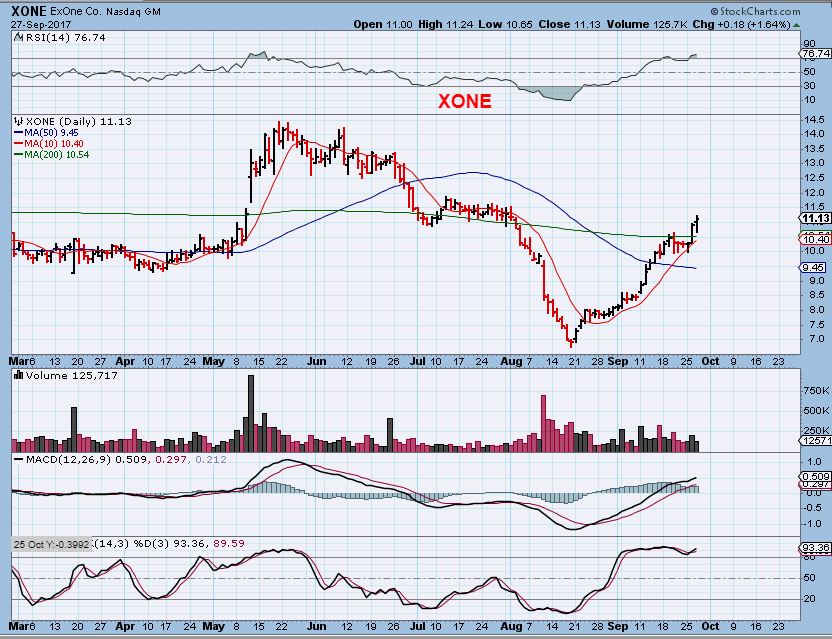Viewport: 832px width, 639px height.
Task: Click the 500K volume axis label
Action: [x=817, y=410]
